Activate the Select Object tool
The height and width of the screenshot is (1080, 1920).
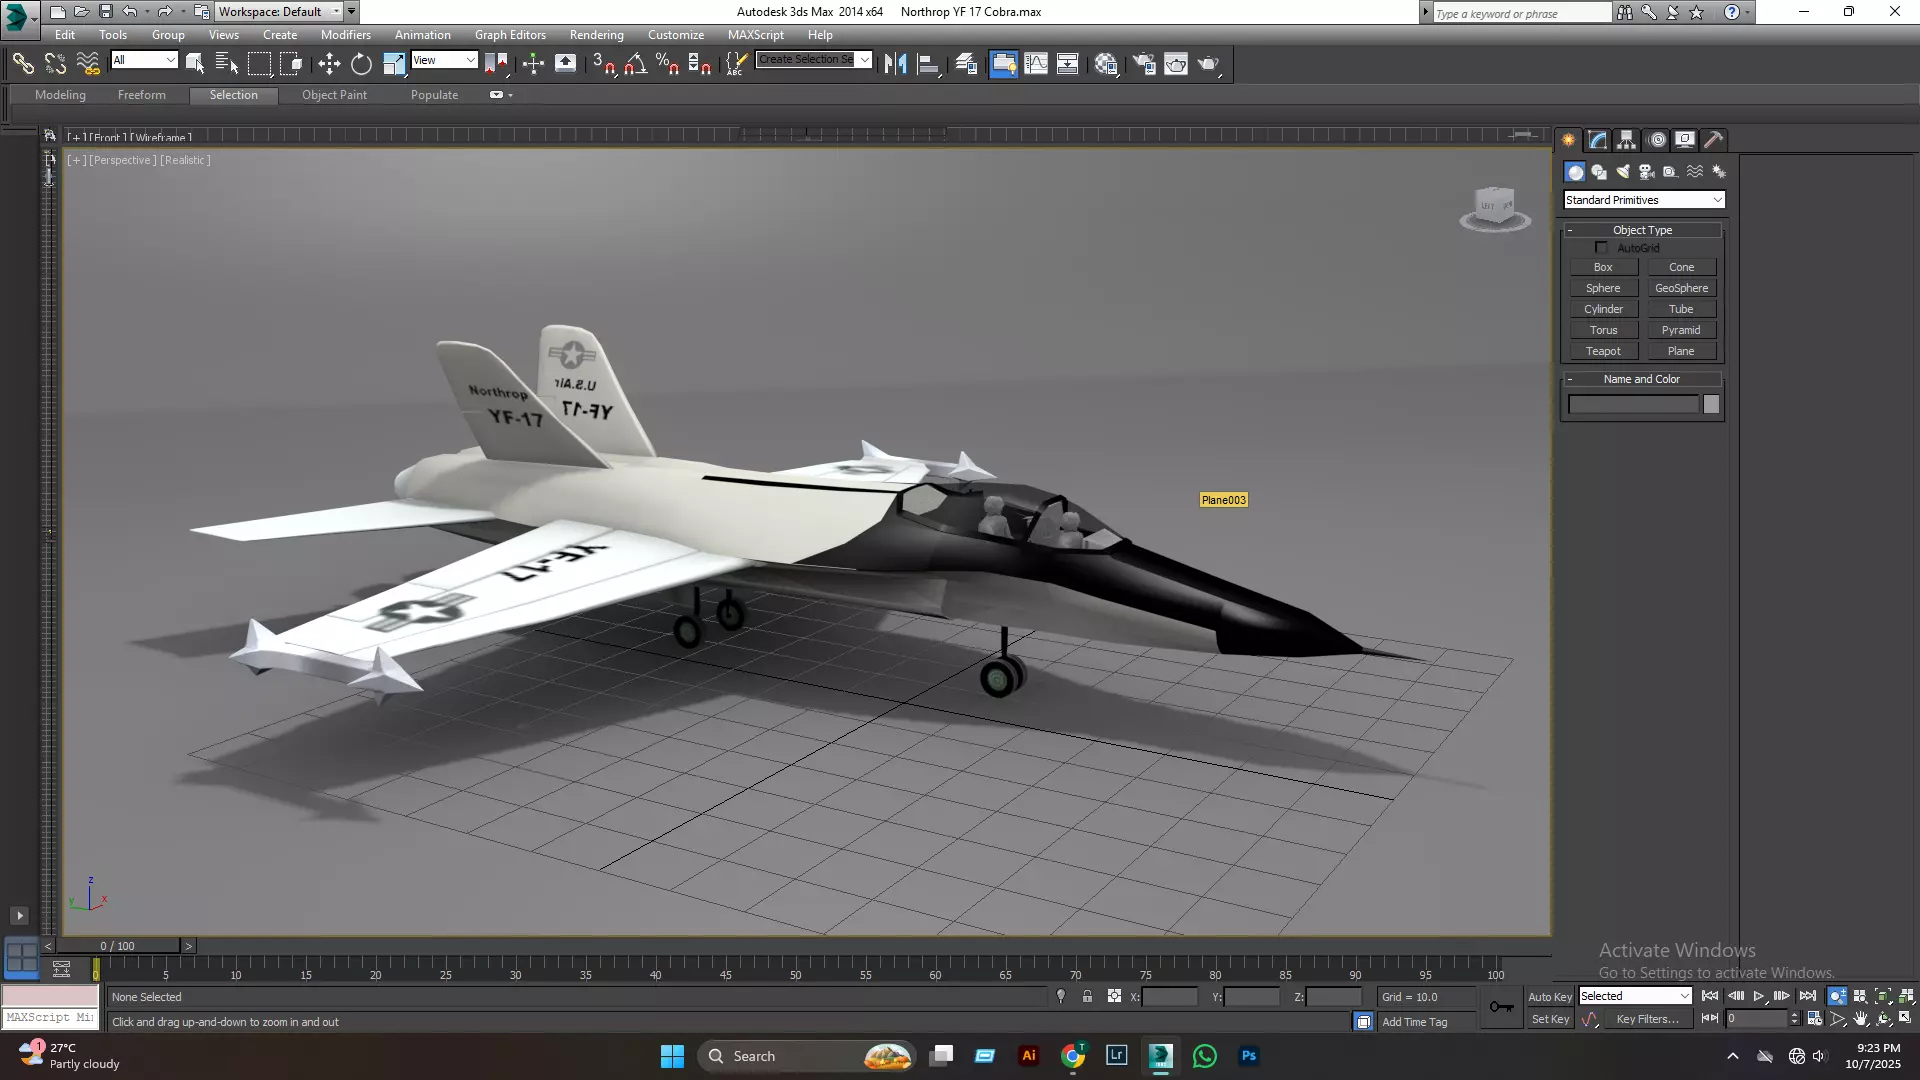pos(195,64)
